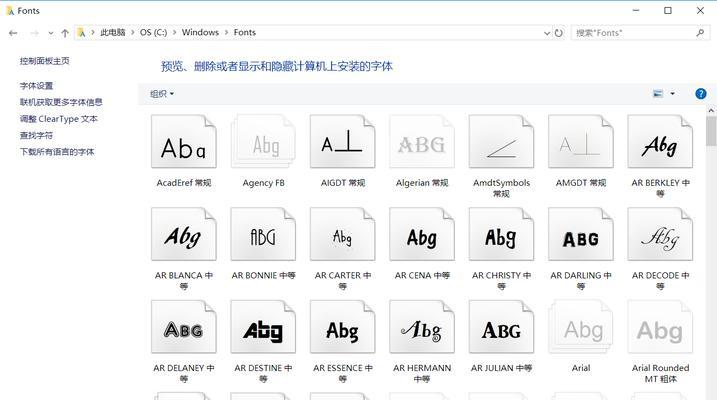Select the AR CHRISTY font icon
Image resolution: width=717 pixels, height=400 pixels.
502,235
